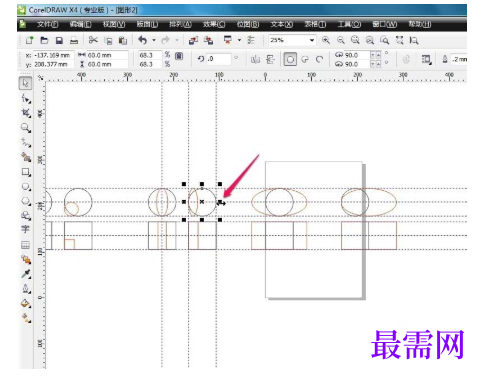Cut the selected object
The height and width of the screenshot is (376, 483).
(x=93, y=40)
